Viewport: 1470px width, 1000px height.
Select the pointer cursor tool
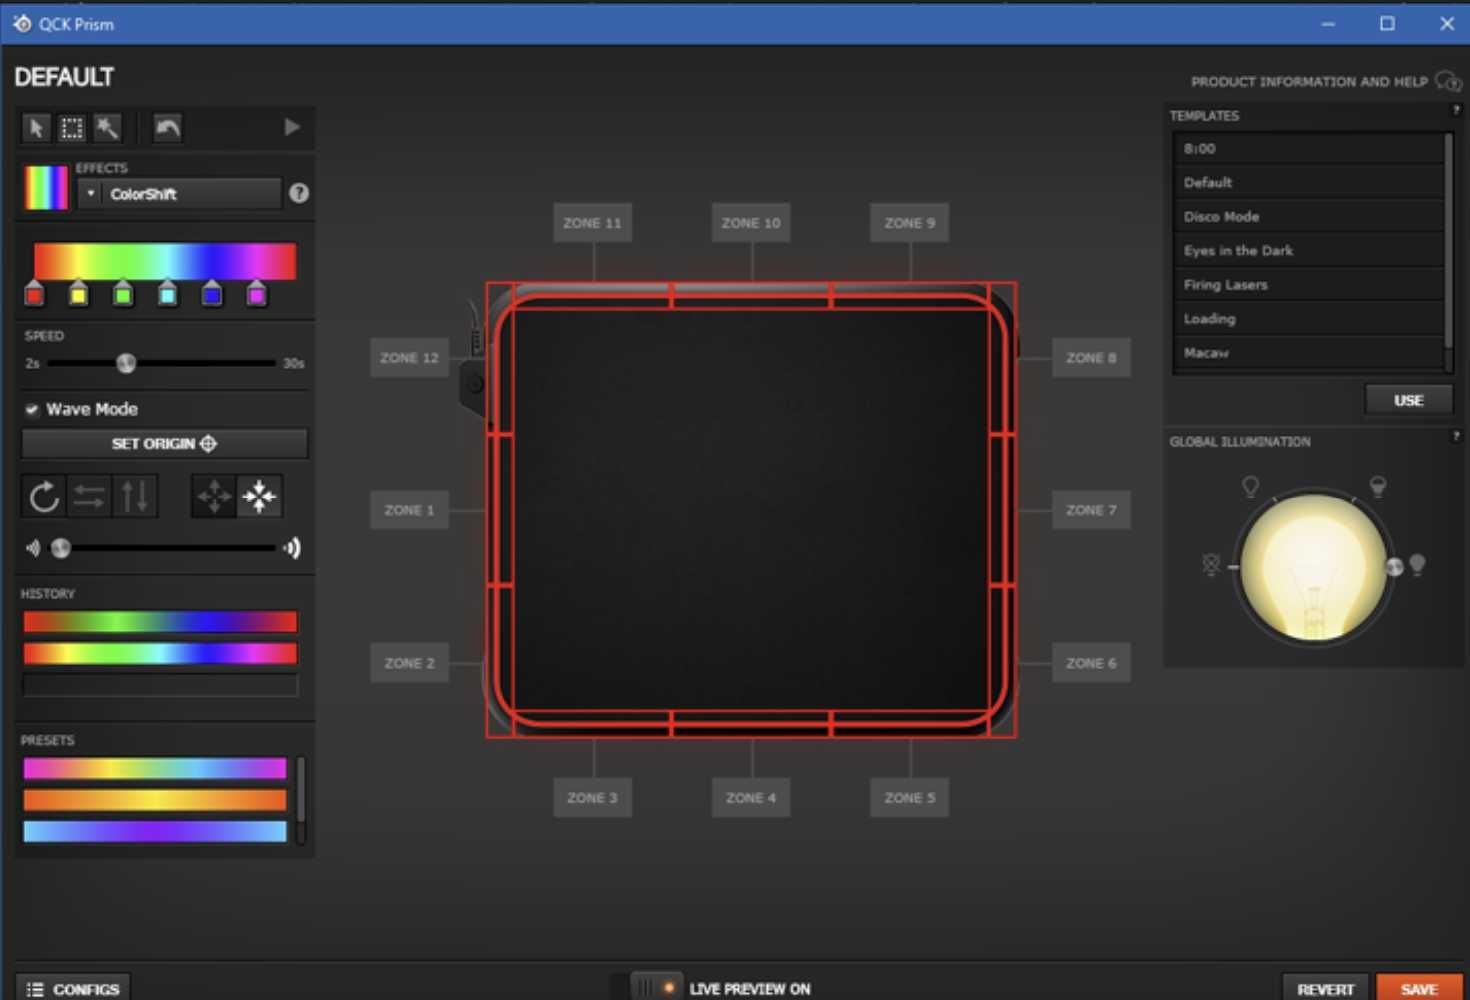(36, 128)
